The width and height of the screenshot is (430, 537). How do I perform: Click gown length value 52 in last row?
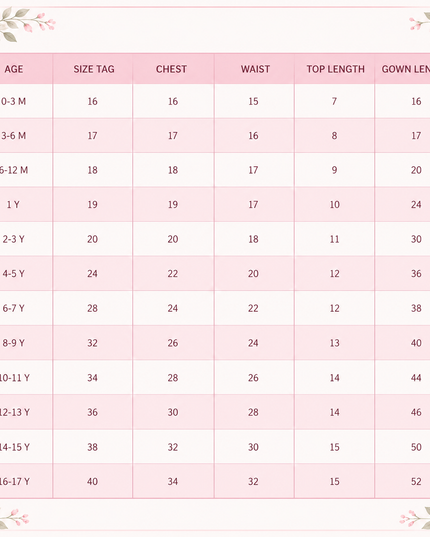[x=416, y=482]
